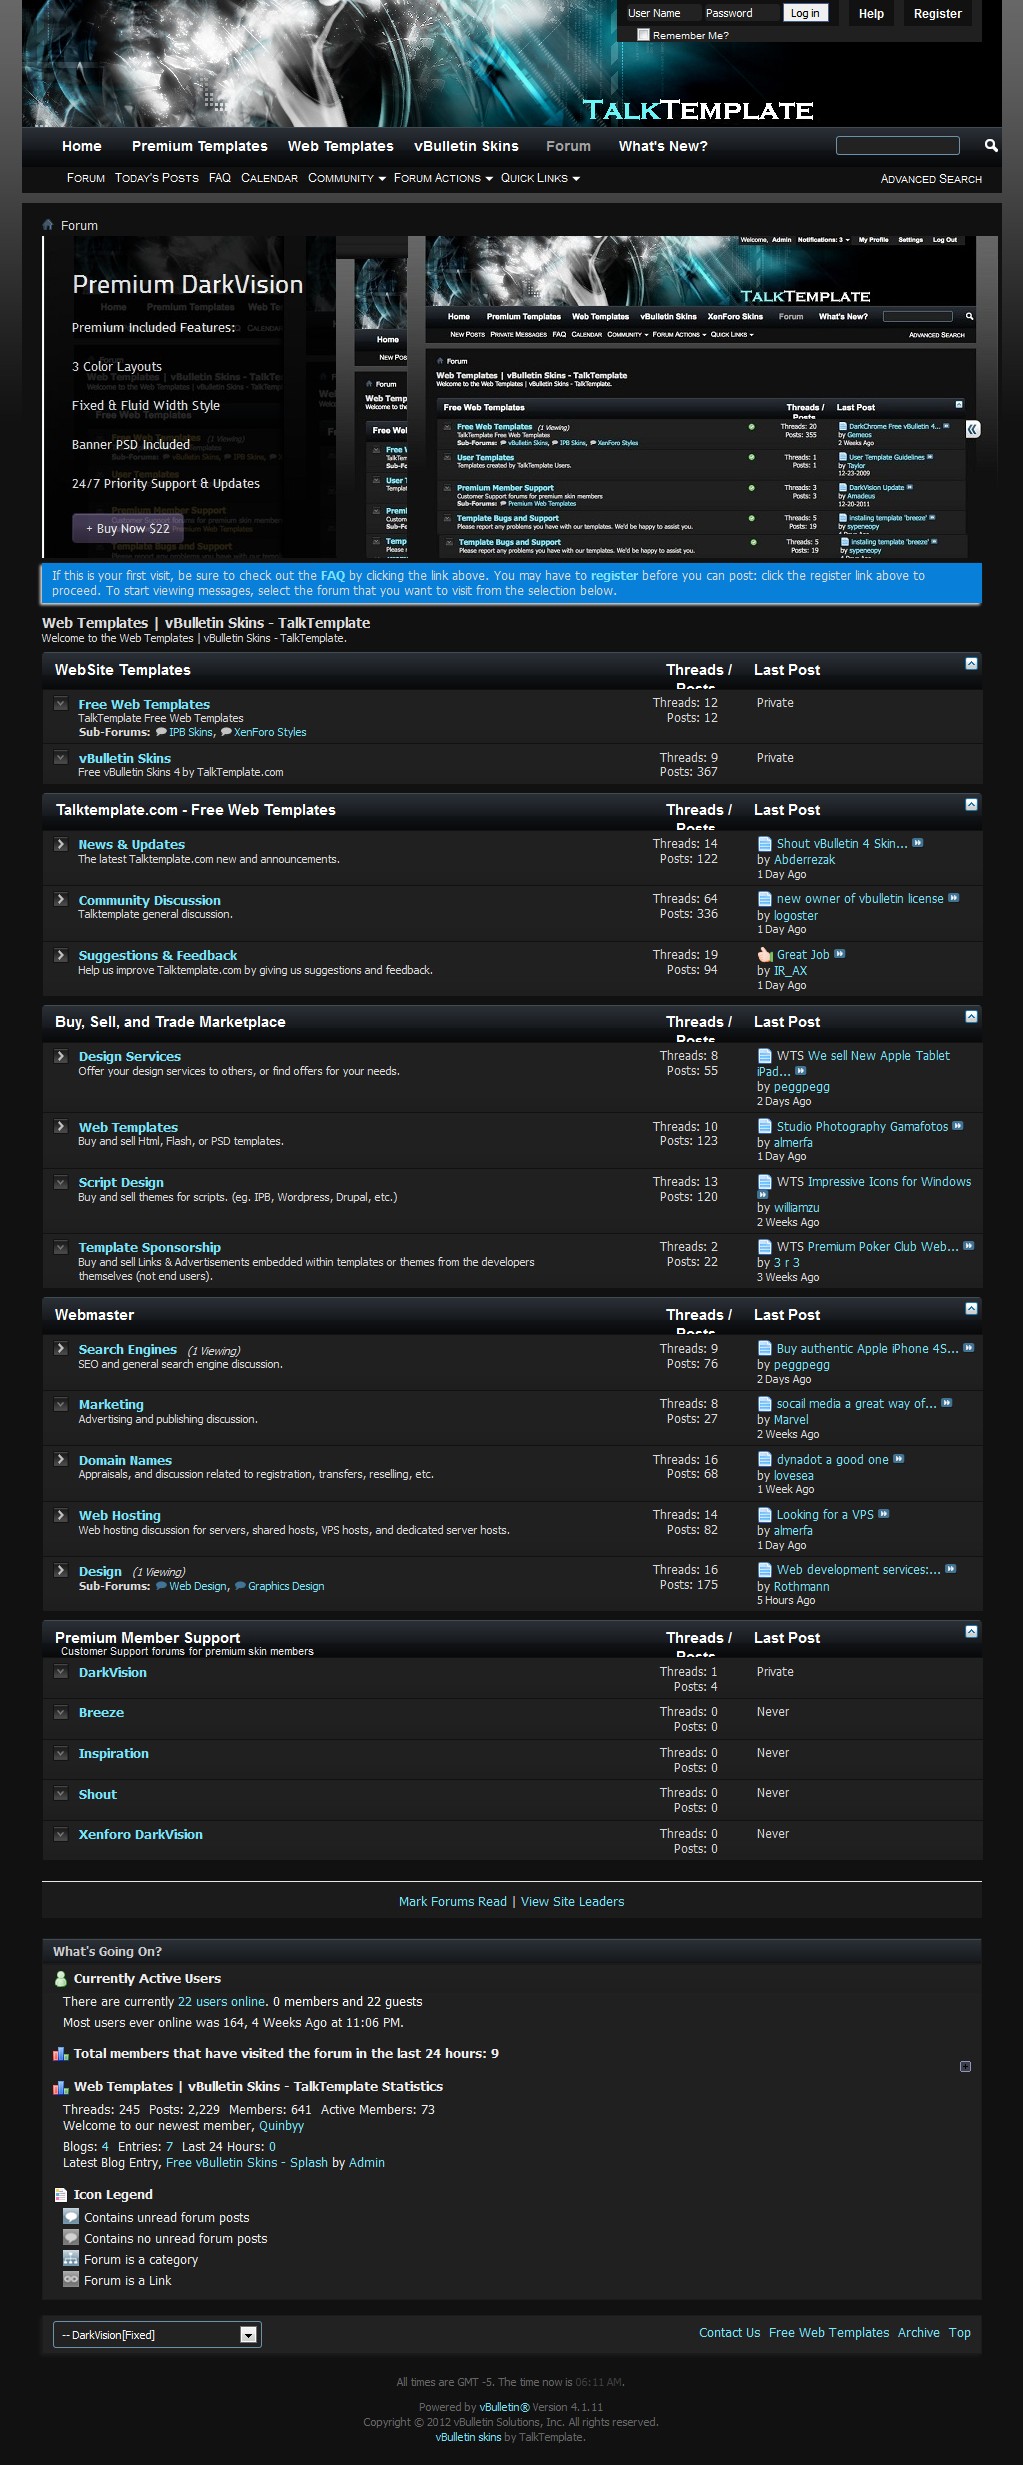Click the search magnifier icon
The height and width of the screenshot is (2465, 1023).
[x=990, y=146]
